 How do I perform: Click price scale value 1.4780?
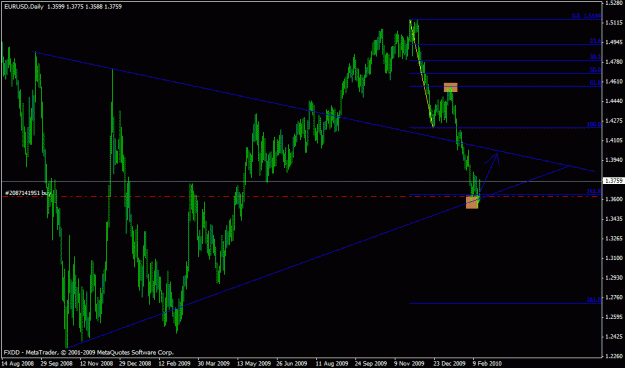coord(614,62)
